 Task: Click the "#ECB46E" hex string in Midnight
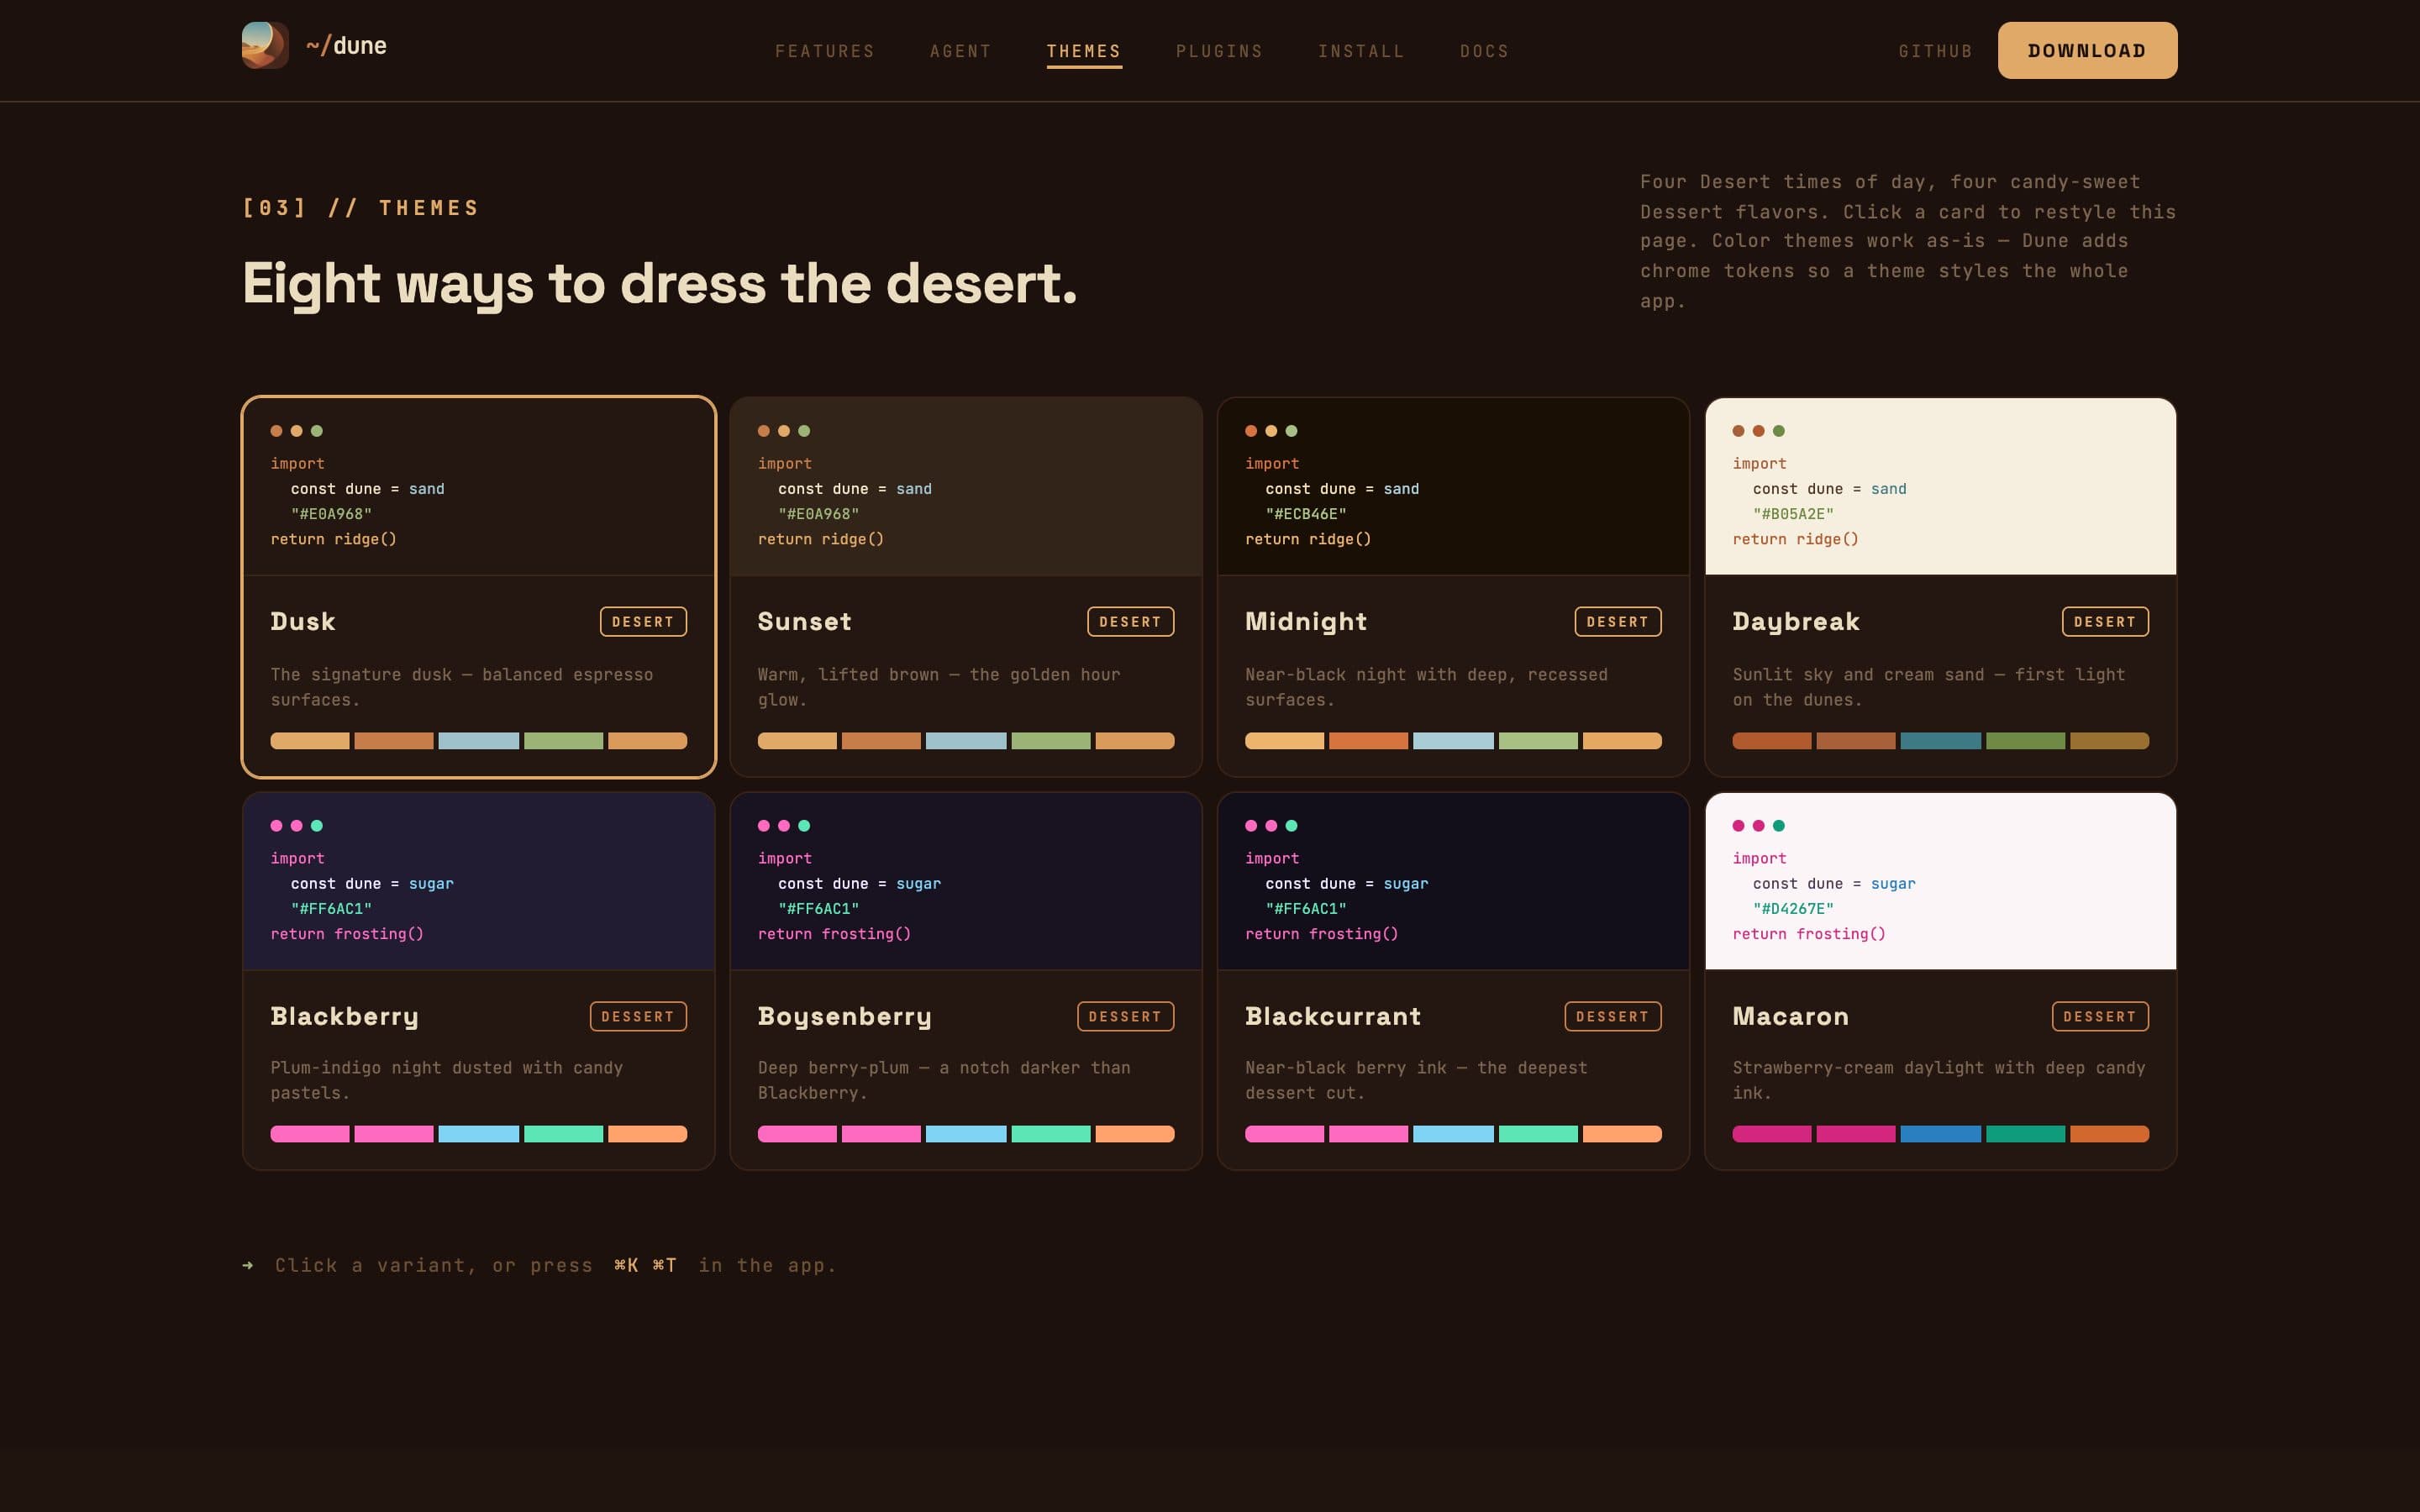click(x=1306, y=514)
